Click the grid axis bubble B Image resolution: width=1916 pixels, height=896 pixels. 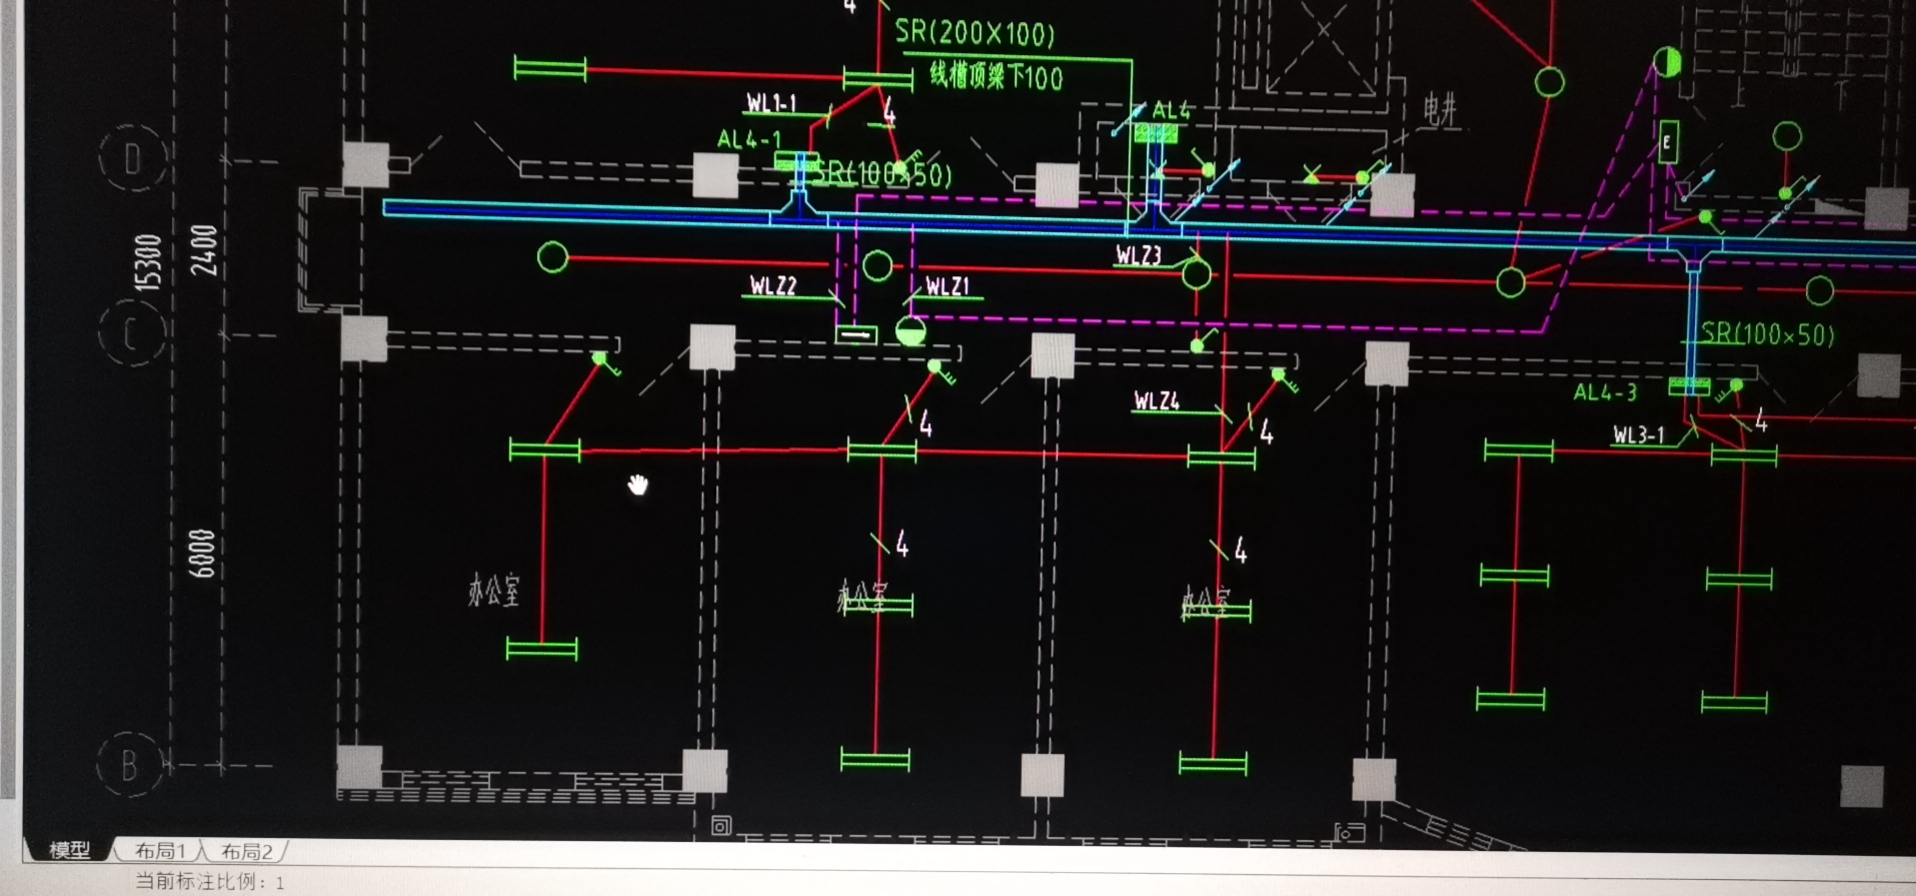point(130,765)
